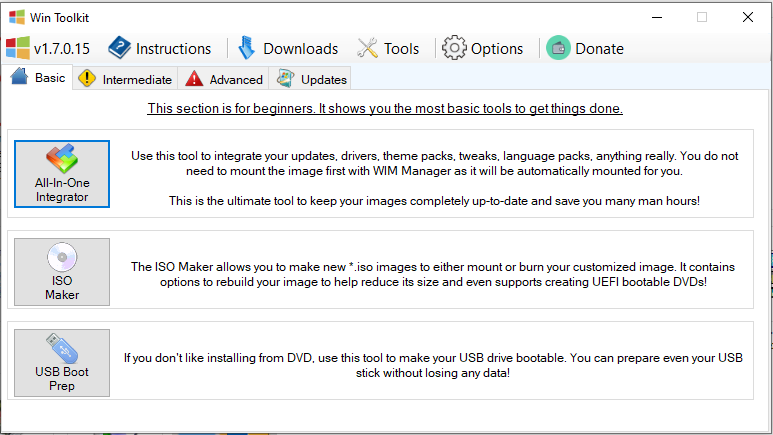Open the Instructions toolbar text
773x435 pixels.
click(x=173, y=49)
